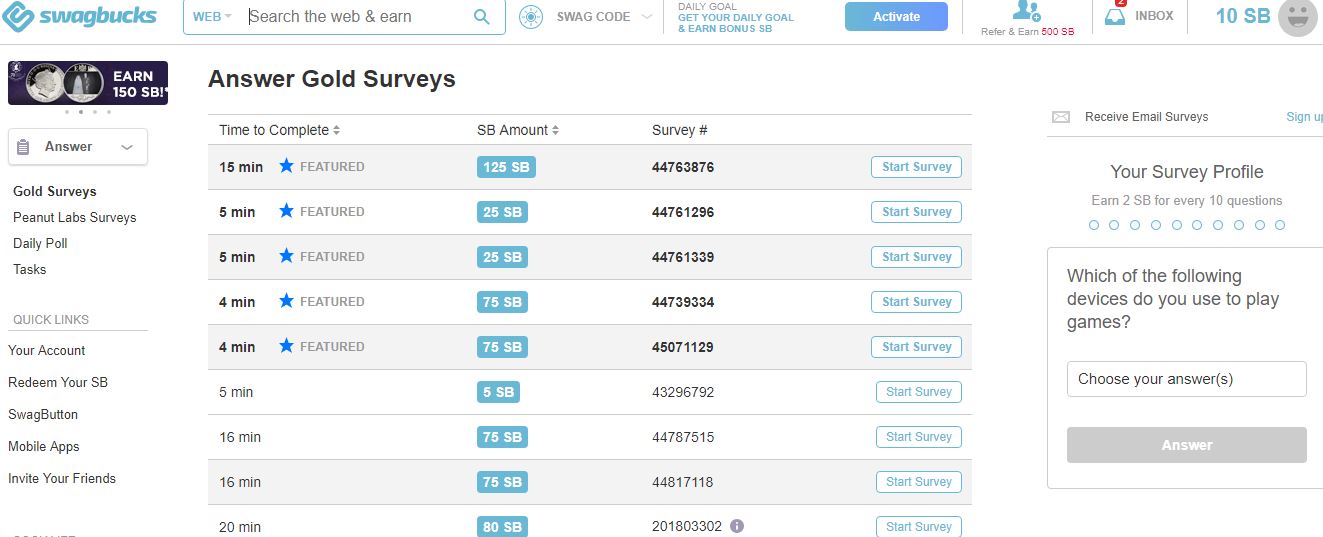Expand the Swag Code dropdown arrow

[646, 17]
